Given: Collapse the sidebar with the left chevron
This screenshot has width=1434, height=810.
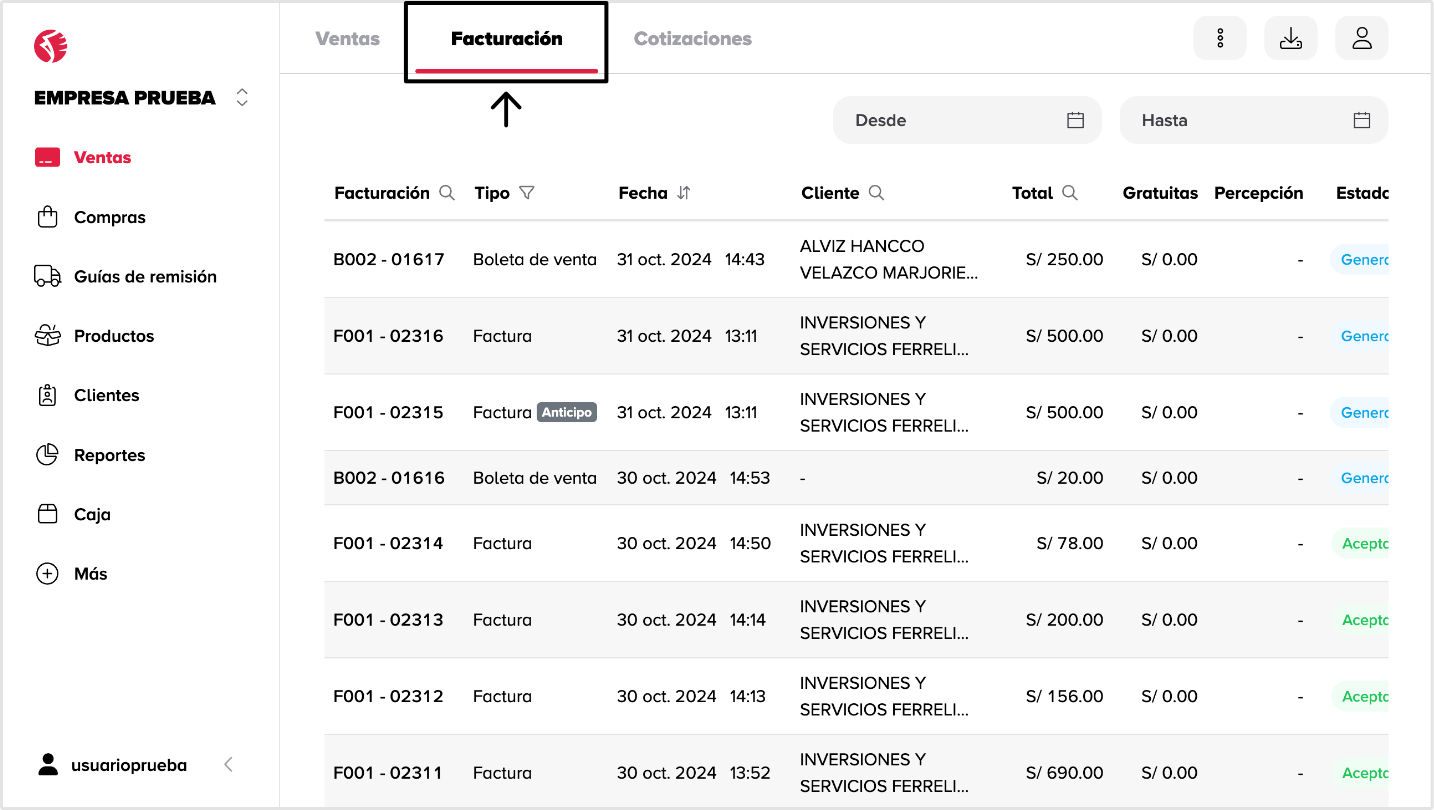Looking at the screenshot, I should [228, 765].
